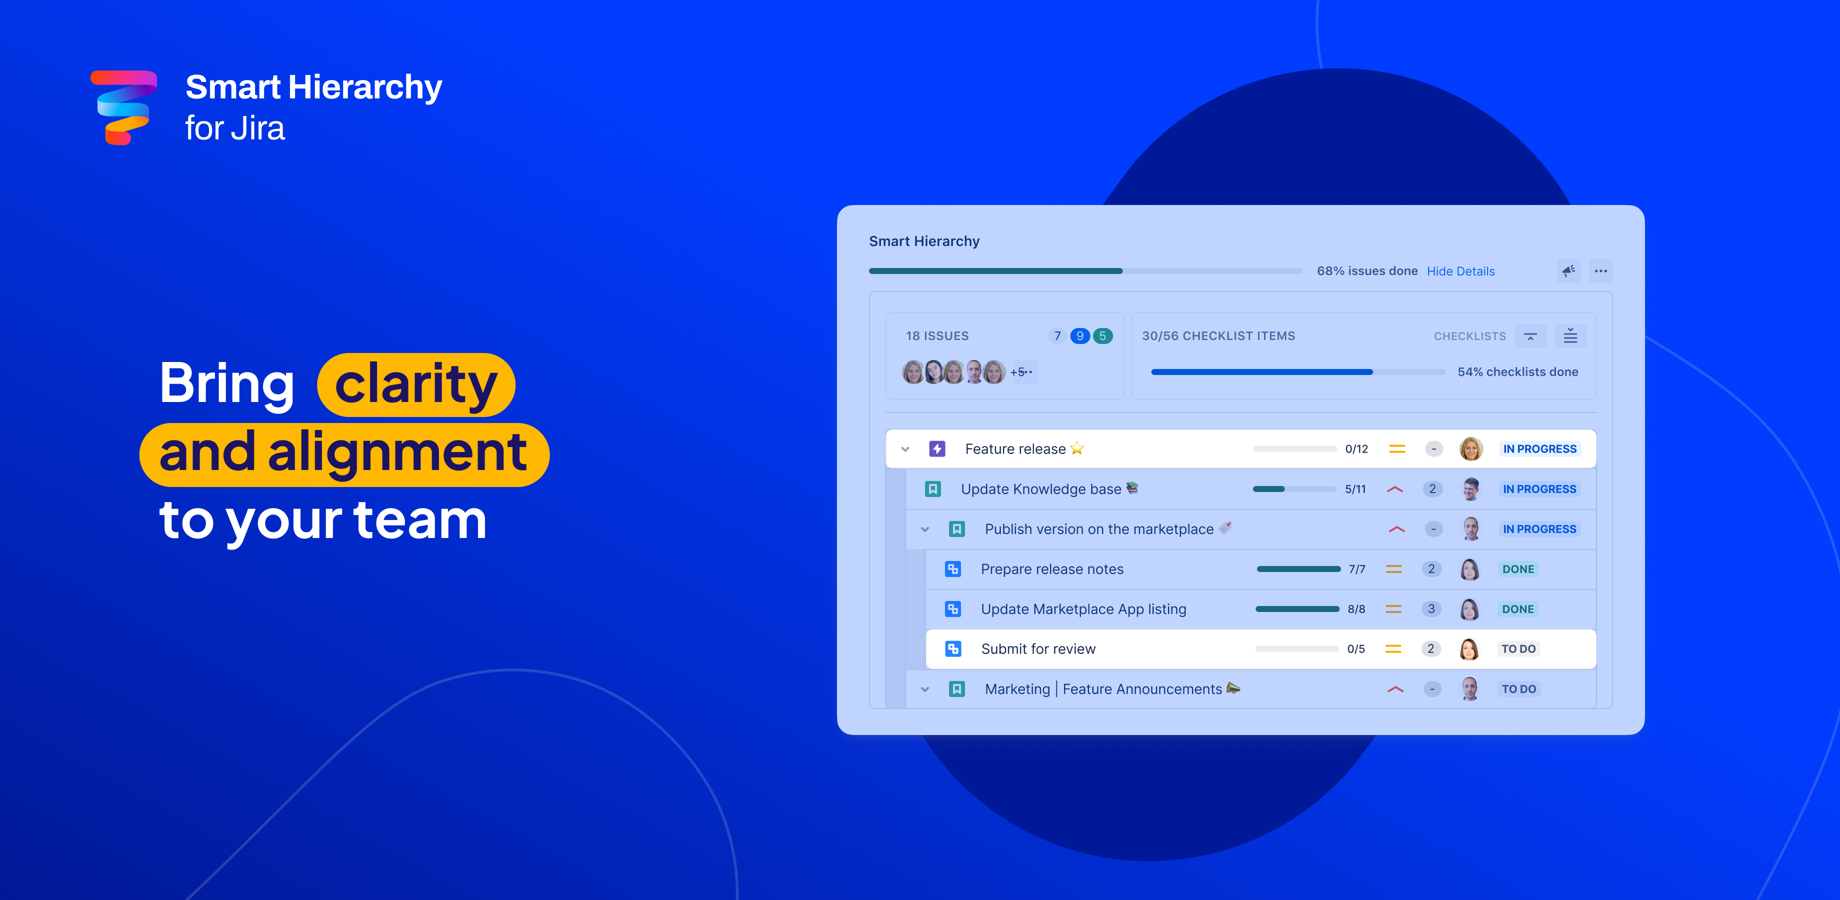Collapse Publish version on the marketplace row
Screen dimensions: 1840x900
(925, 529)
